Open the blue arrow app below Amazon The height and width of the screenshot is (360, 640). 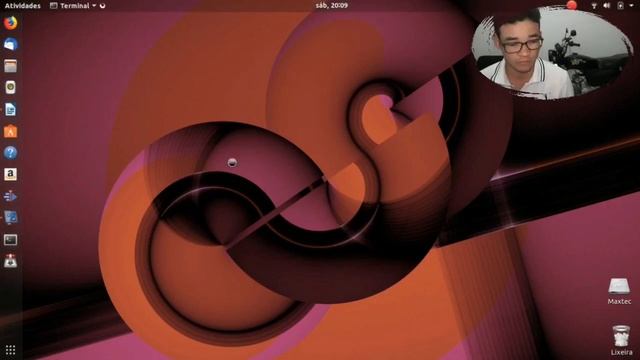[11, 196]
